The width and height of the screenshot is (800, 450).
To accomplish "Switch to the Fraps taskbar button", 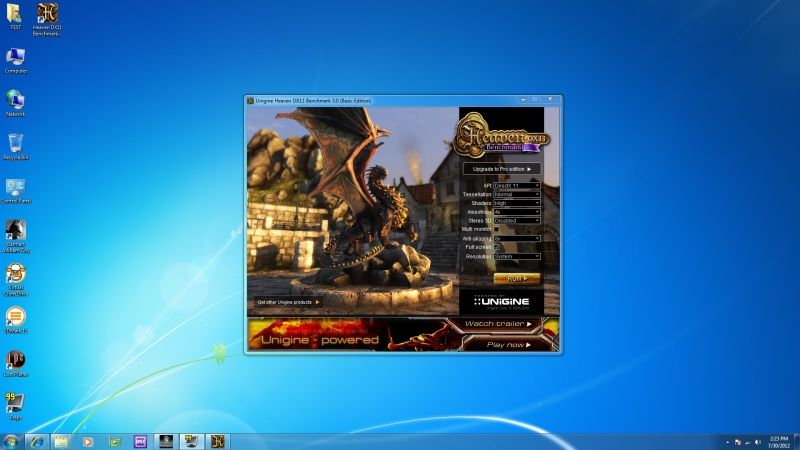I will (x=192, y=442).
